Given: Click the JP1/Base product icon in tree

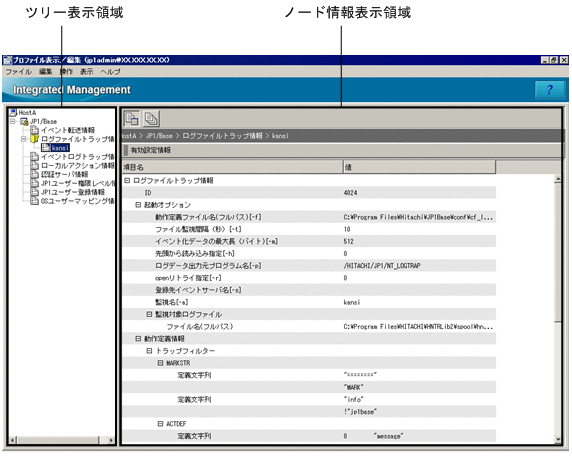Looking at the screenshot, I should pyautogui.click(x=24, y=121).
